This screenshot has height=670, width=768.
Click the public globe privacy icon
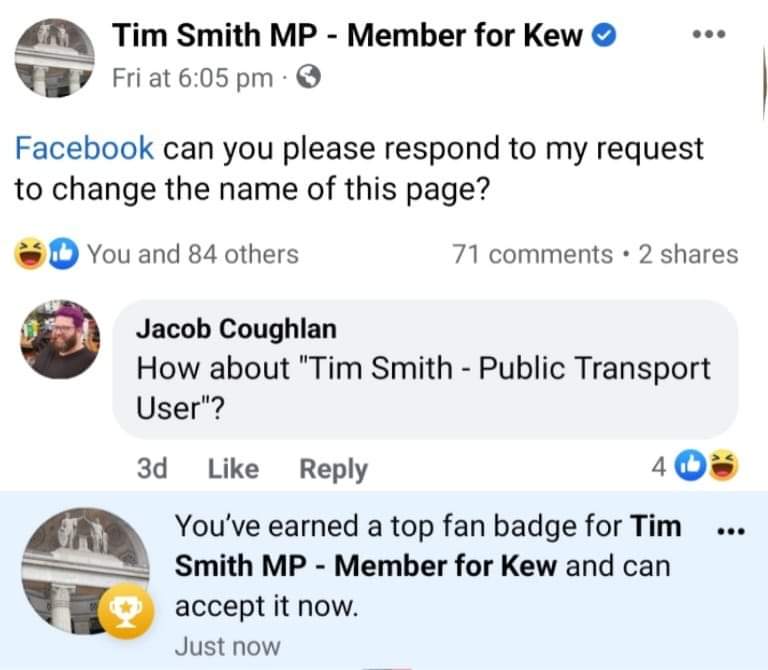[x=309, y=79]
